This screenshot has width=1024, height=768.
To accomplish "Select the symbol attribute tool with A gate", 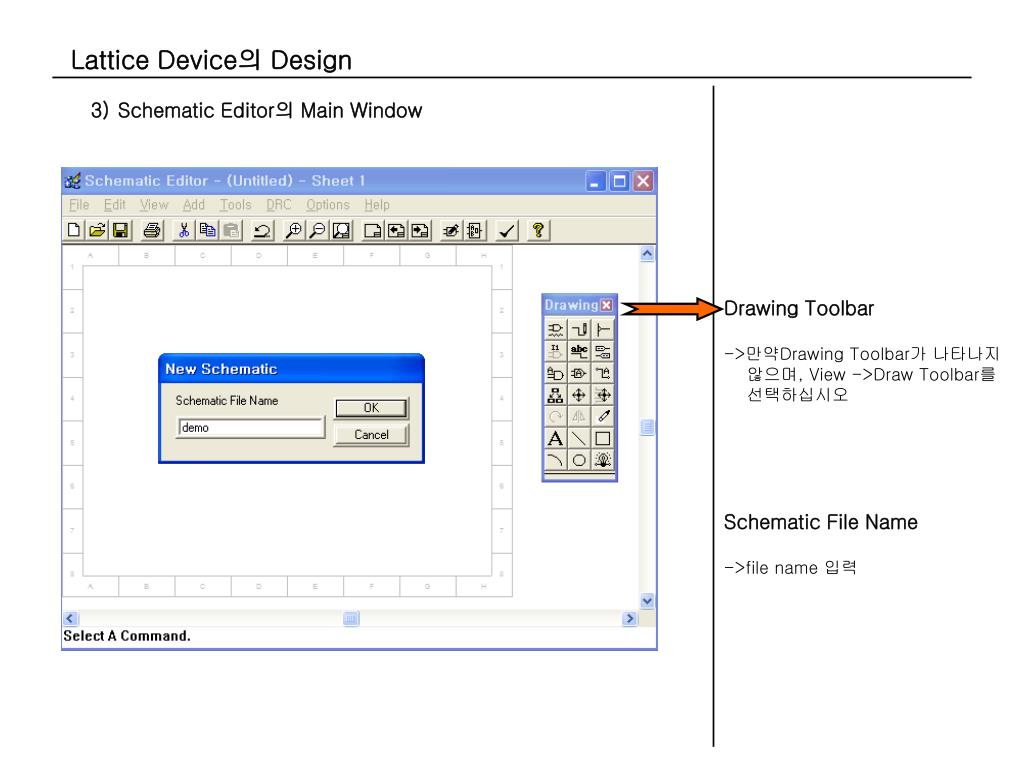I will 555,374.
